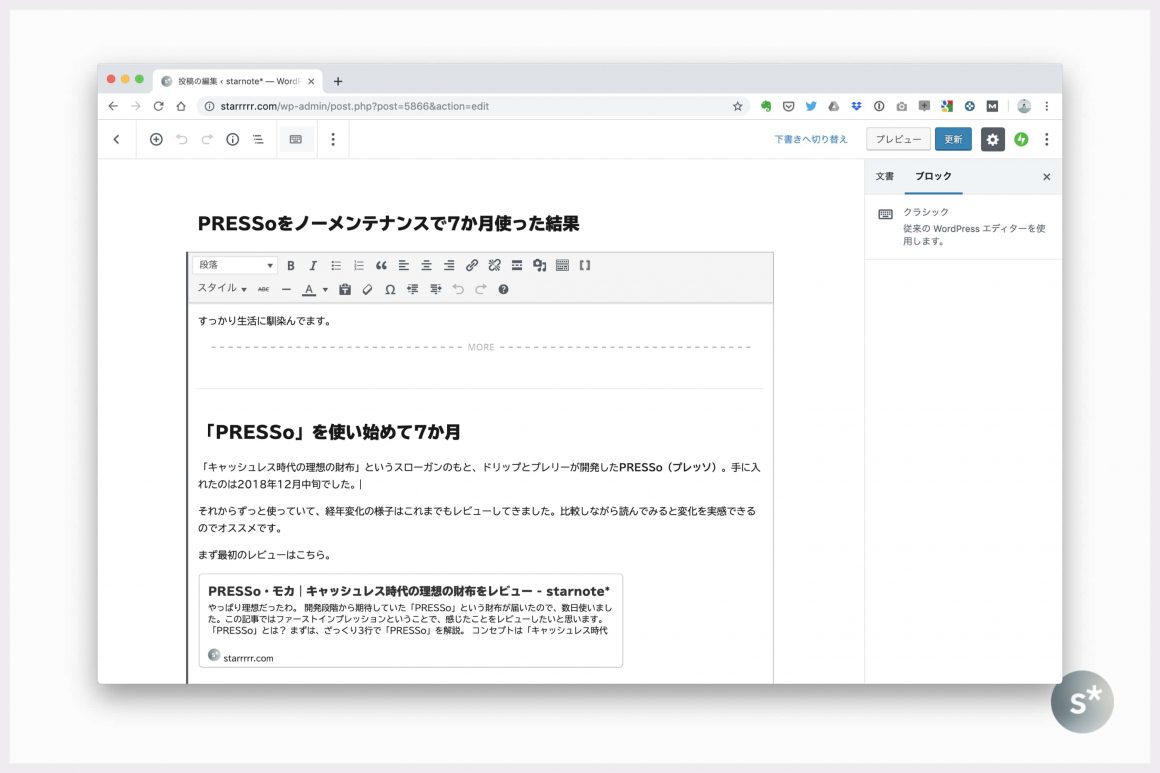This screenshot has height=773, width=1160.
Task: Insert the Read More tag
Action: click(517, 266)
